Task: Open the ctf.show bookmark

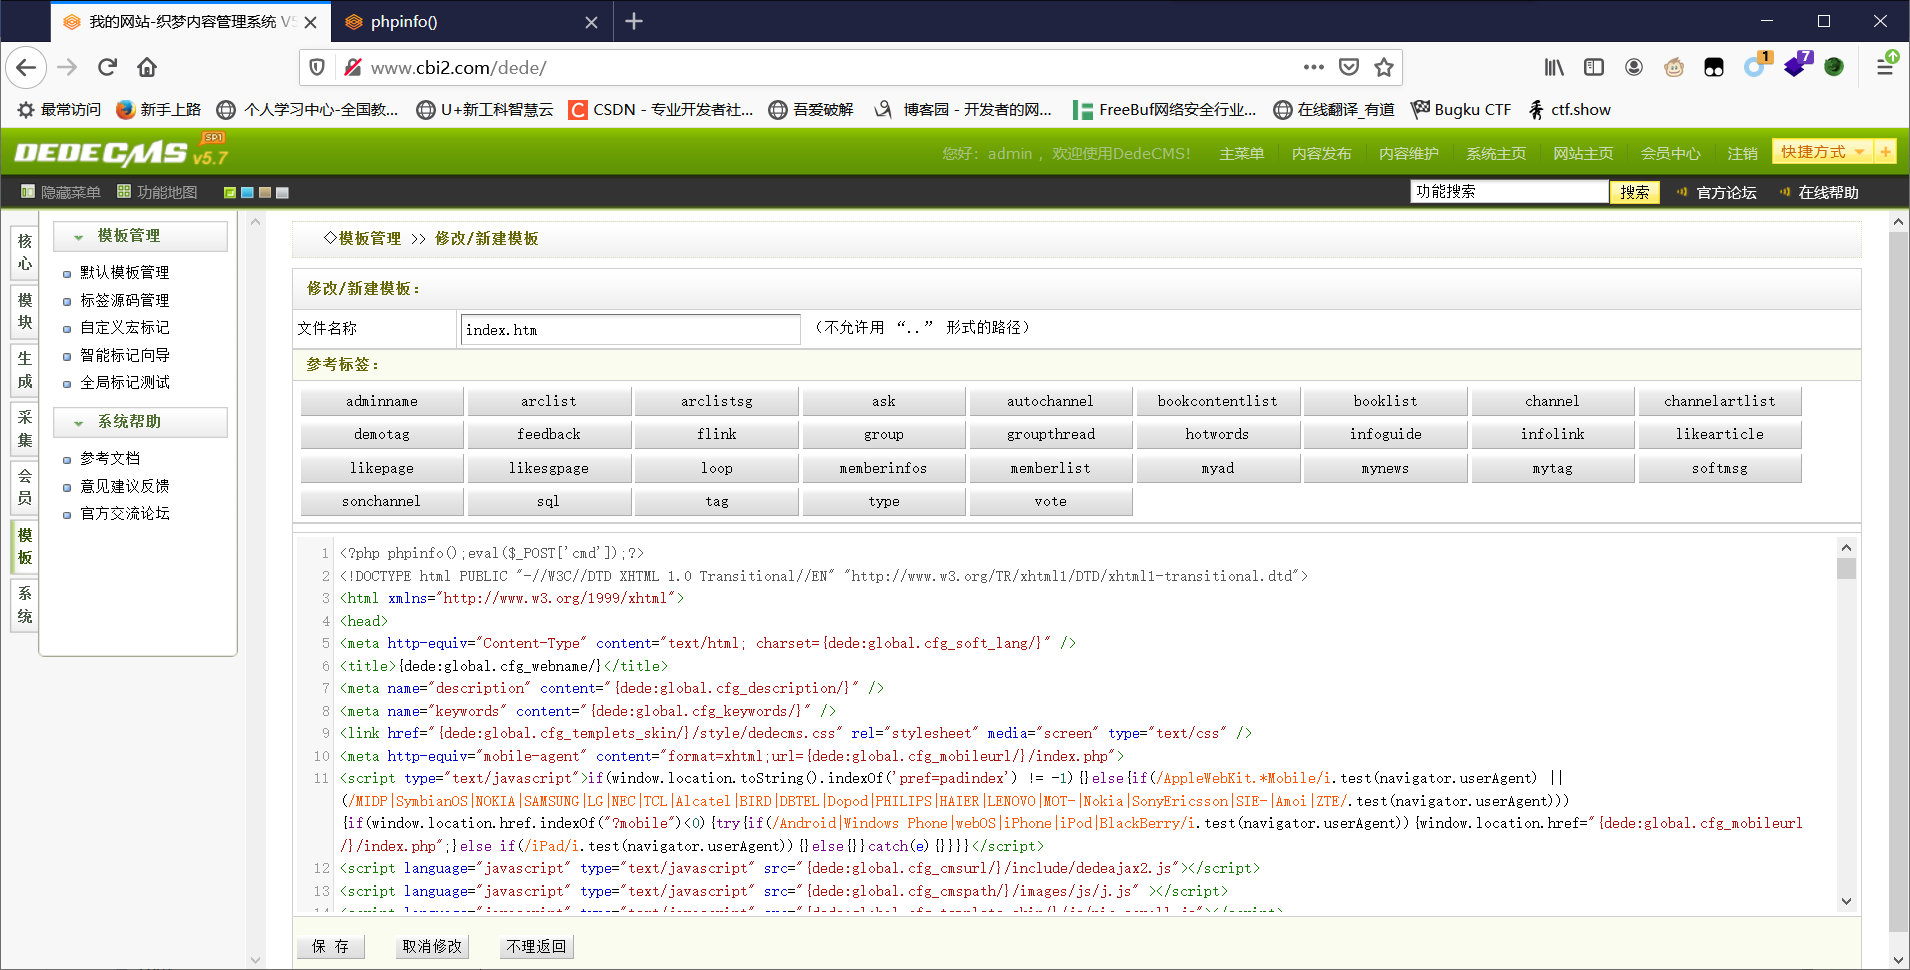Action: coord(1570,109)
